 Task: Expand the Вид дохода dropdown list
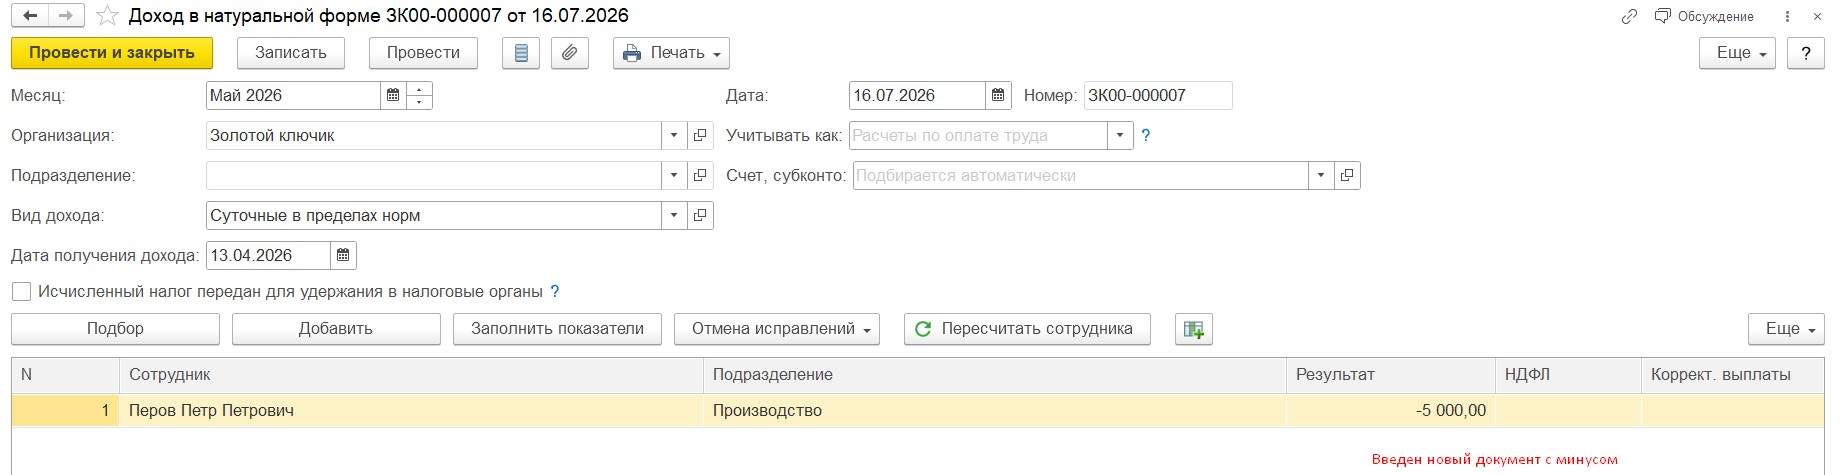click(x=674, y=216)
